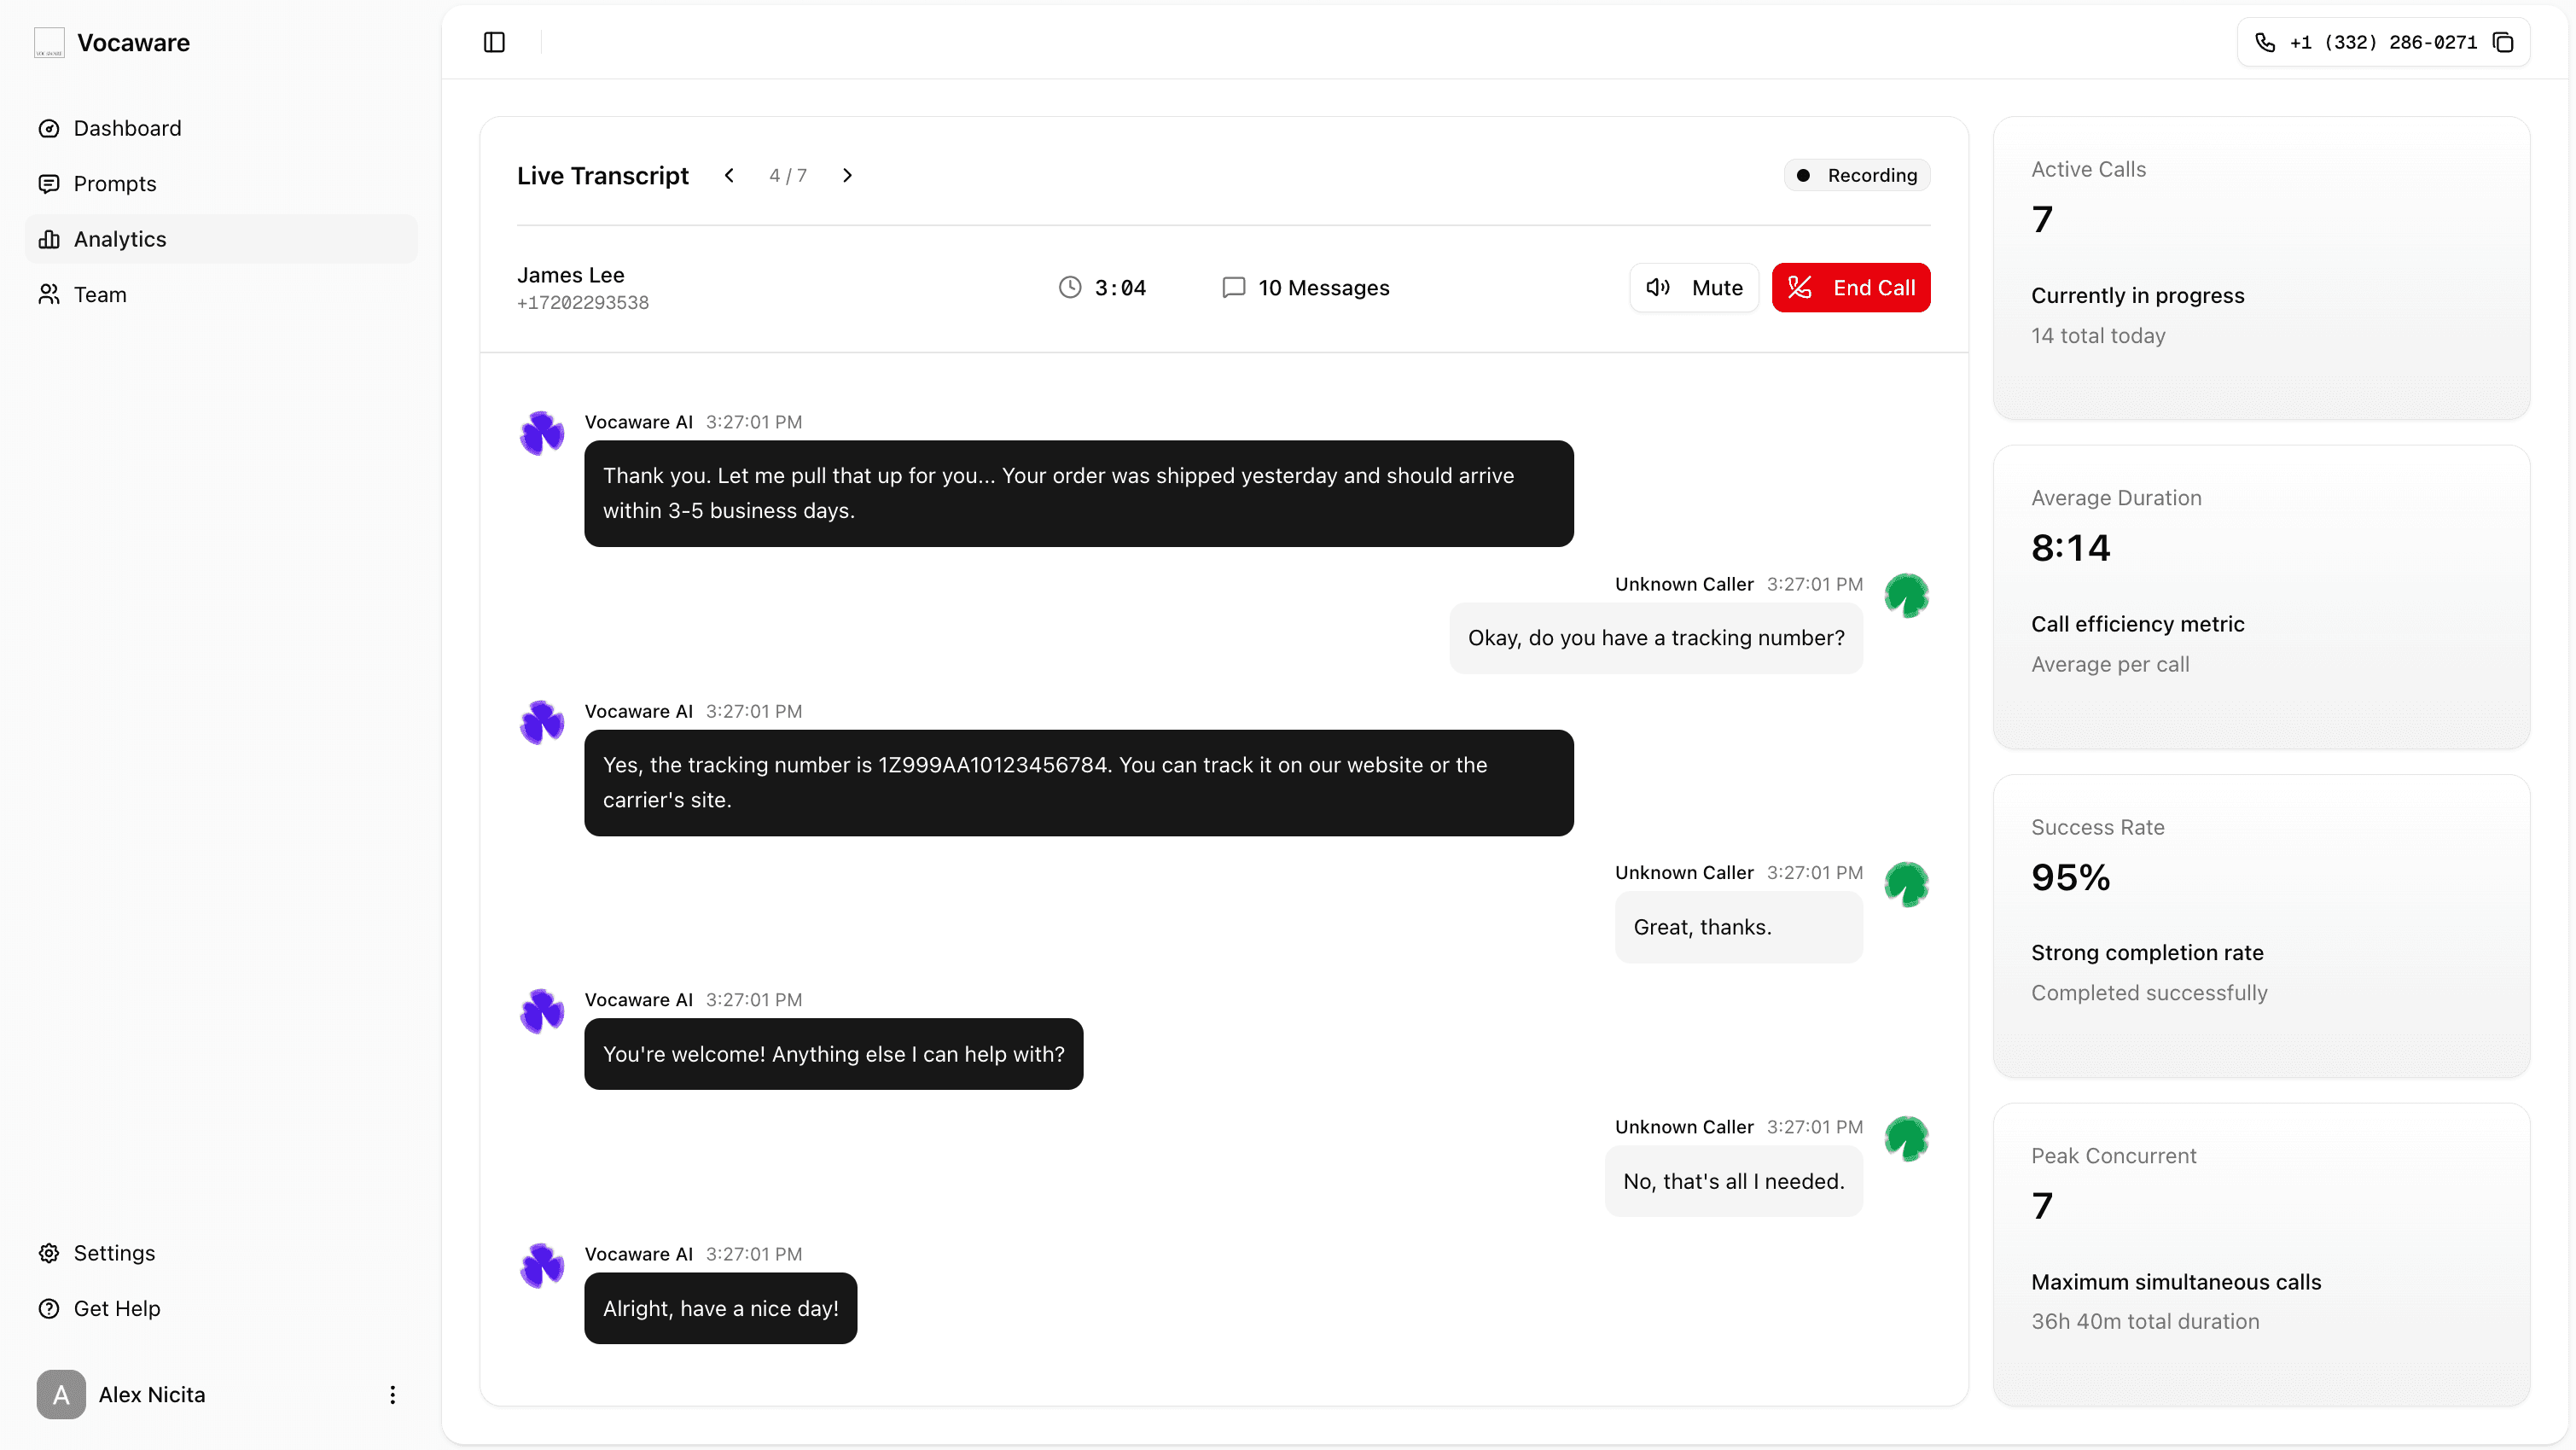Open the Vocaware logo home icon
The image size is (2576, 1450).
pyautogui.click(x=47, y=42)
